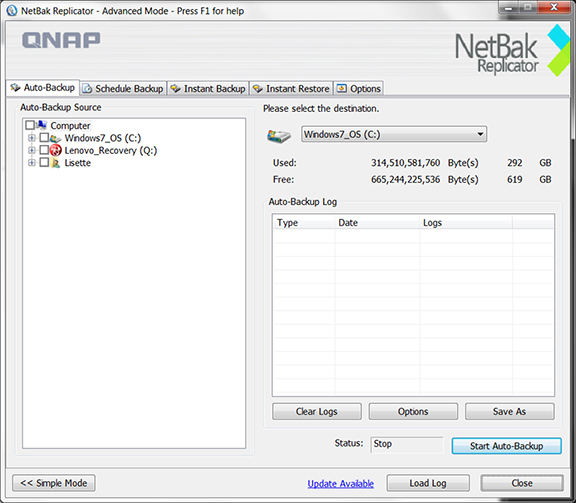This screenshot has height=503, width=576.
Task: Click the 619 GB free value
Action: coord(515,179)
